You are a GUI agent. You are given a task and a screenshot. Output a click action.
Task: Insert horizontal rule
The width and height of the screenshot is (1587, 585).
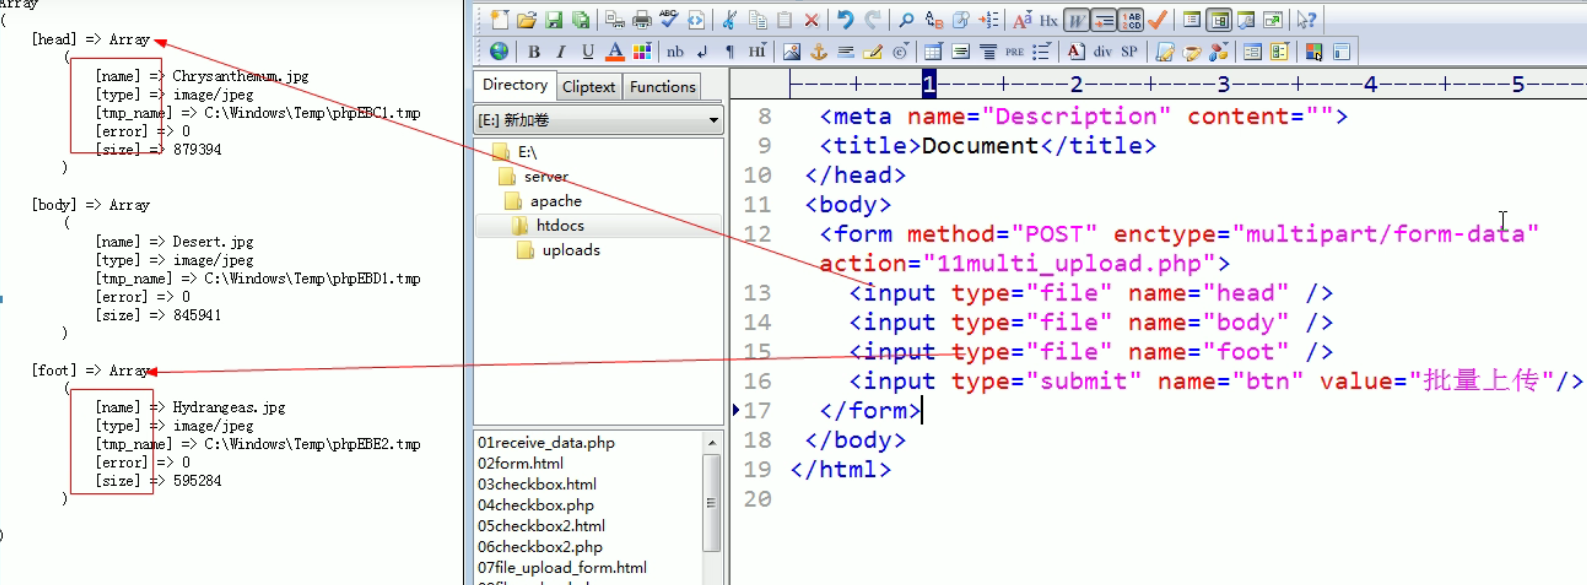click(846, 52)
